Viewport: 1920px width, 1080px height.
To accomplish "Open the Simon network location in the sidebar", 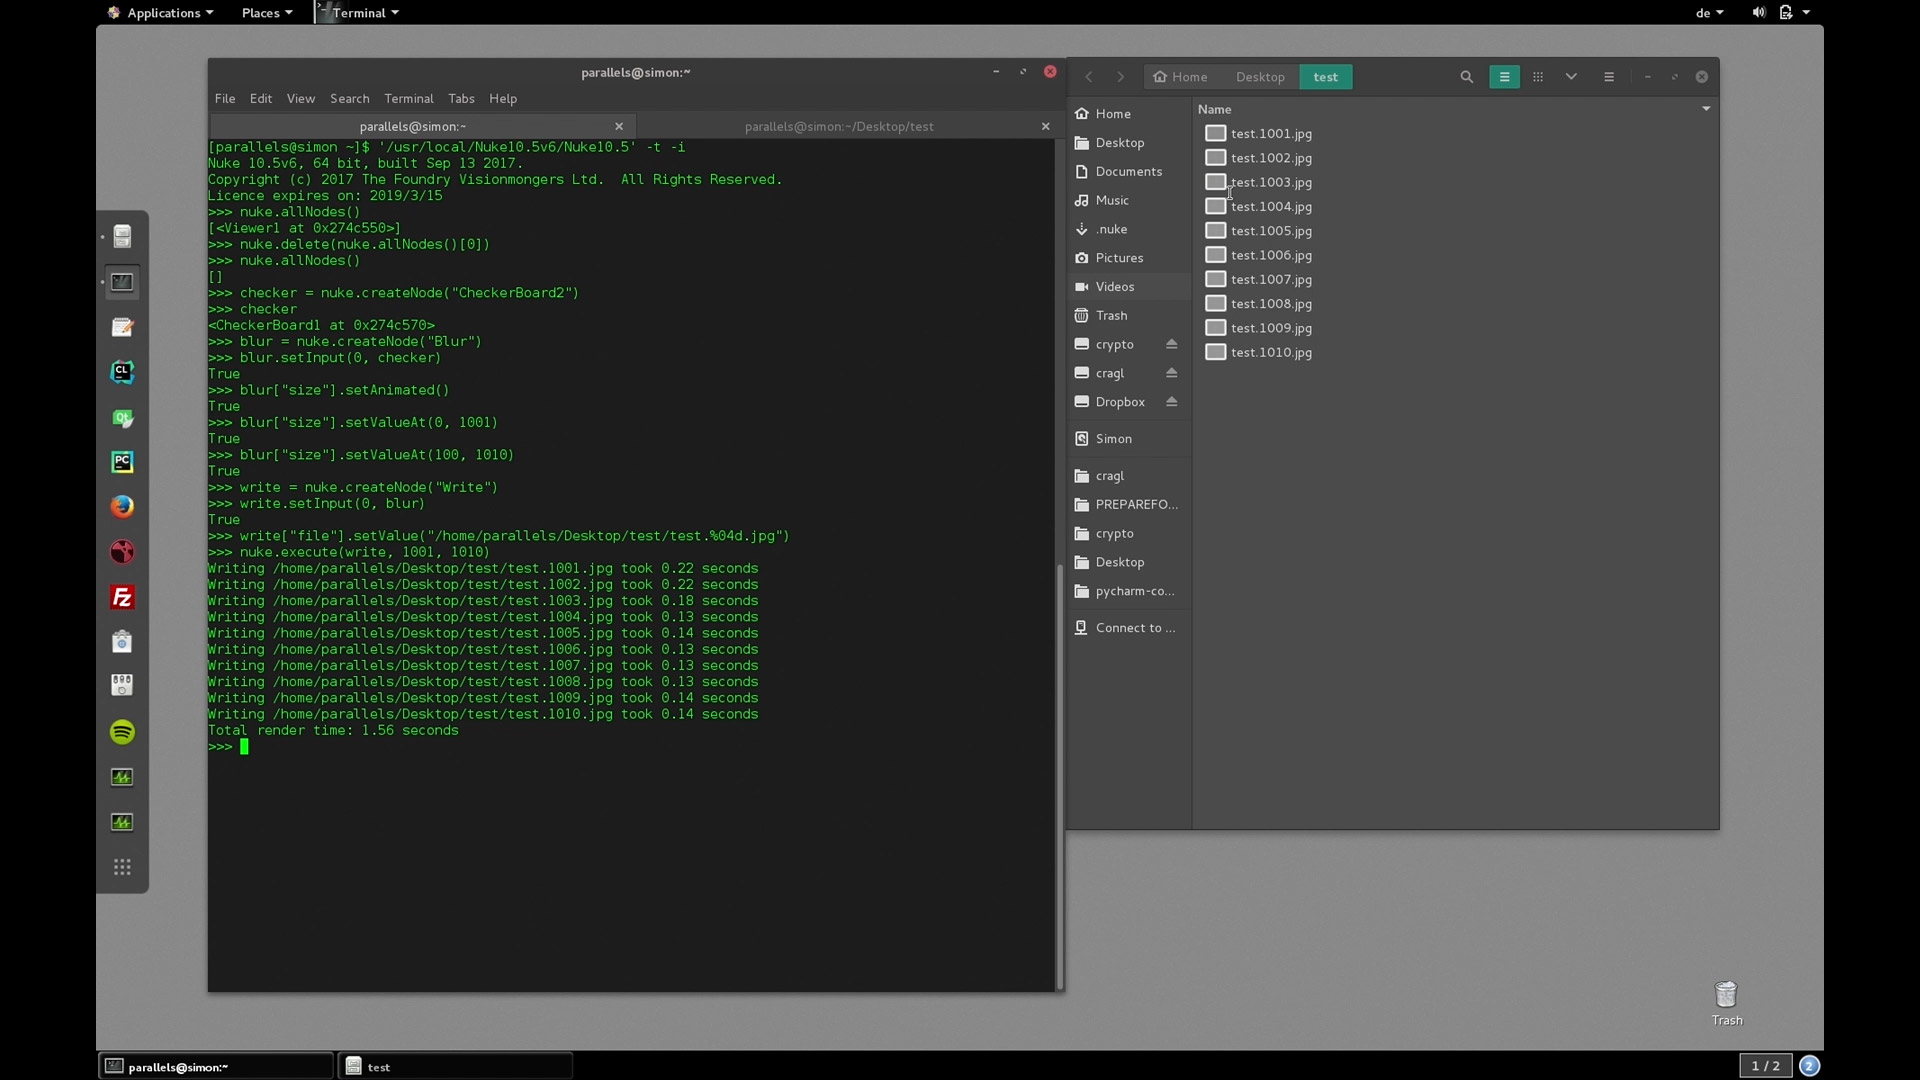I will tap(1129, 439).
